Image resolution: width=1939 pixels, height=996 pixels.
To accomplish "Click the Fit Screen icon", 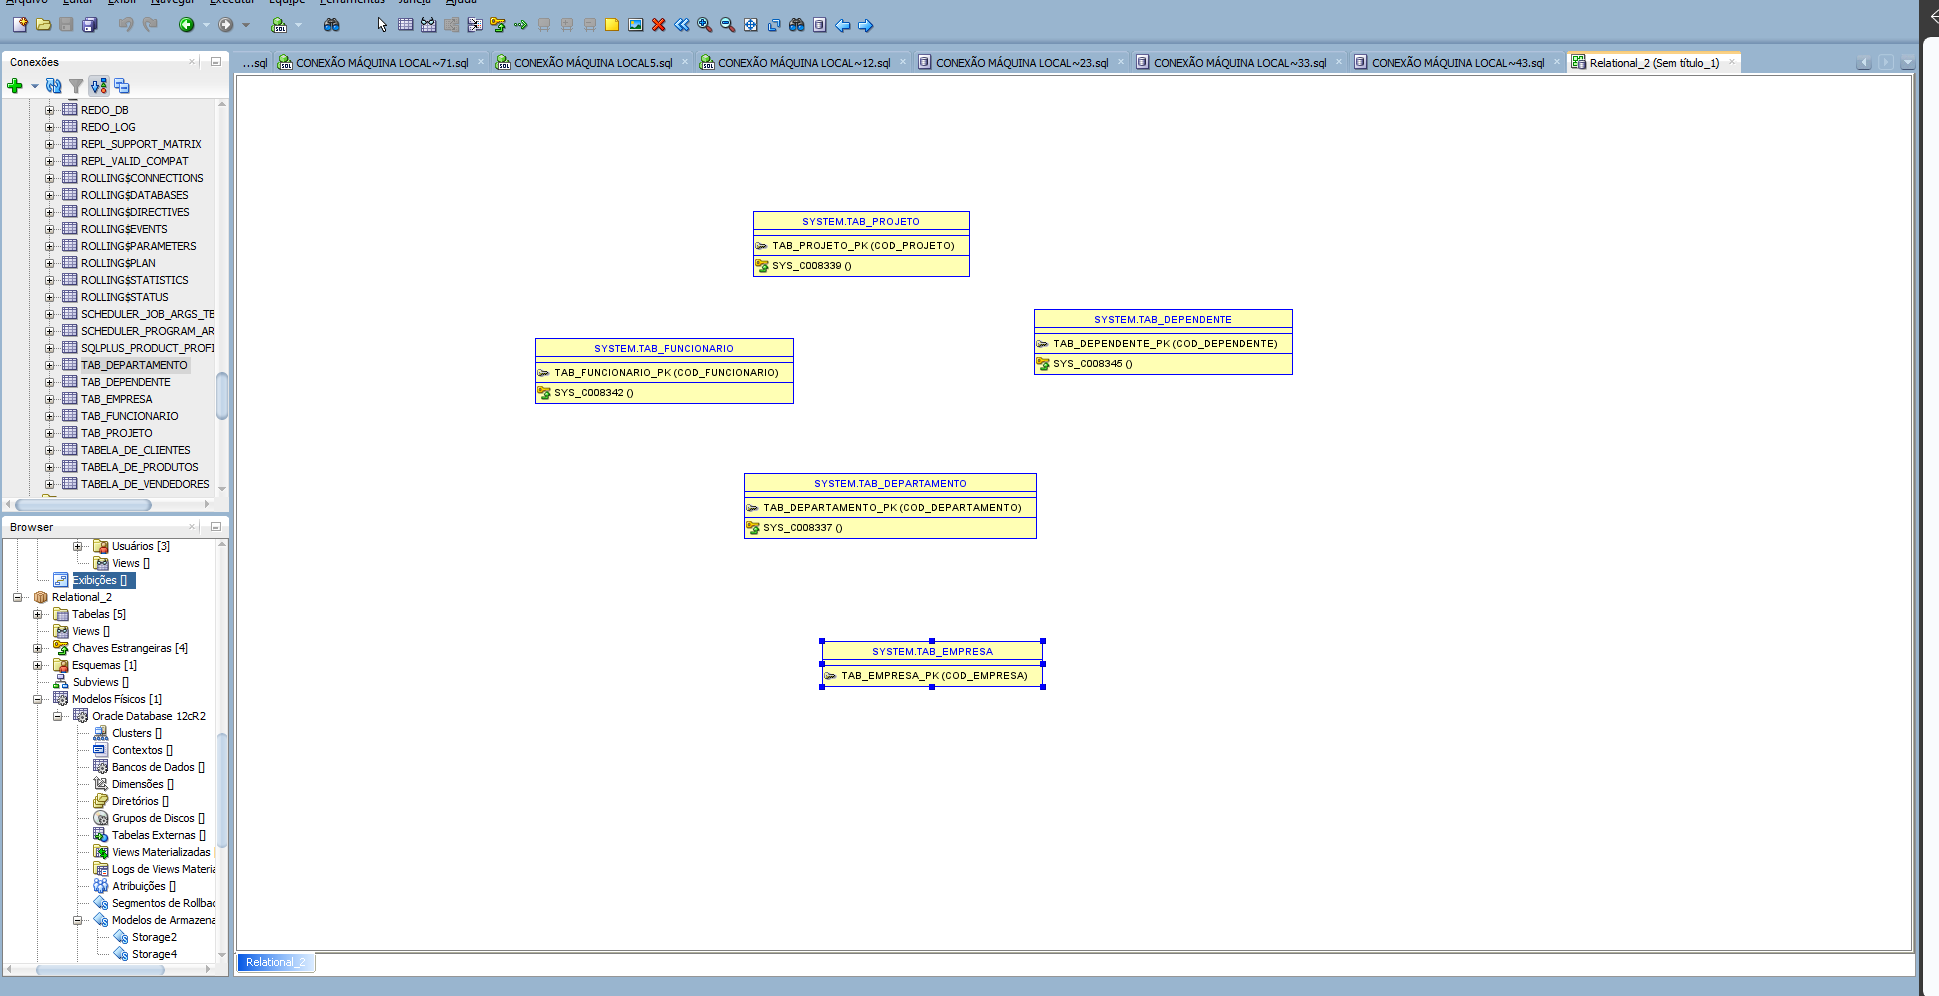I will click(750, 25).
